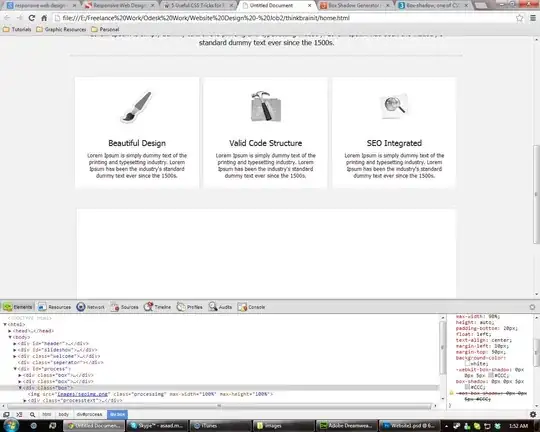This screenshot has height=432, width=540.
Task: Click the inspect element magnifier icon
Action: (32, 414)
